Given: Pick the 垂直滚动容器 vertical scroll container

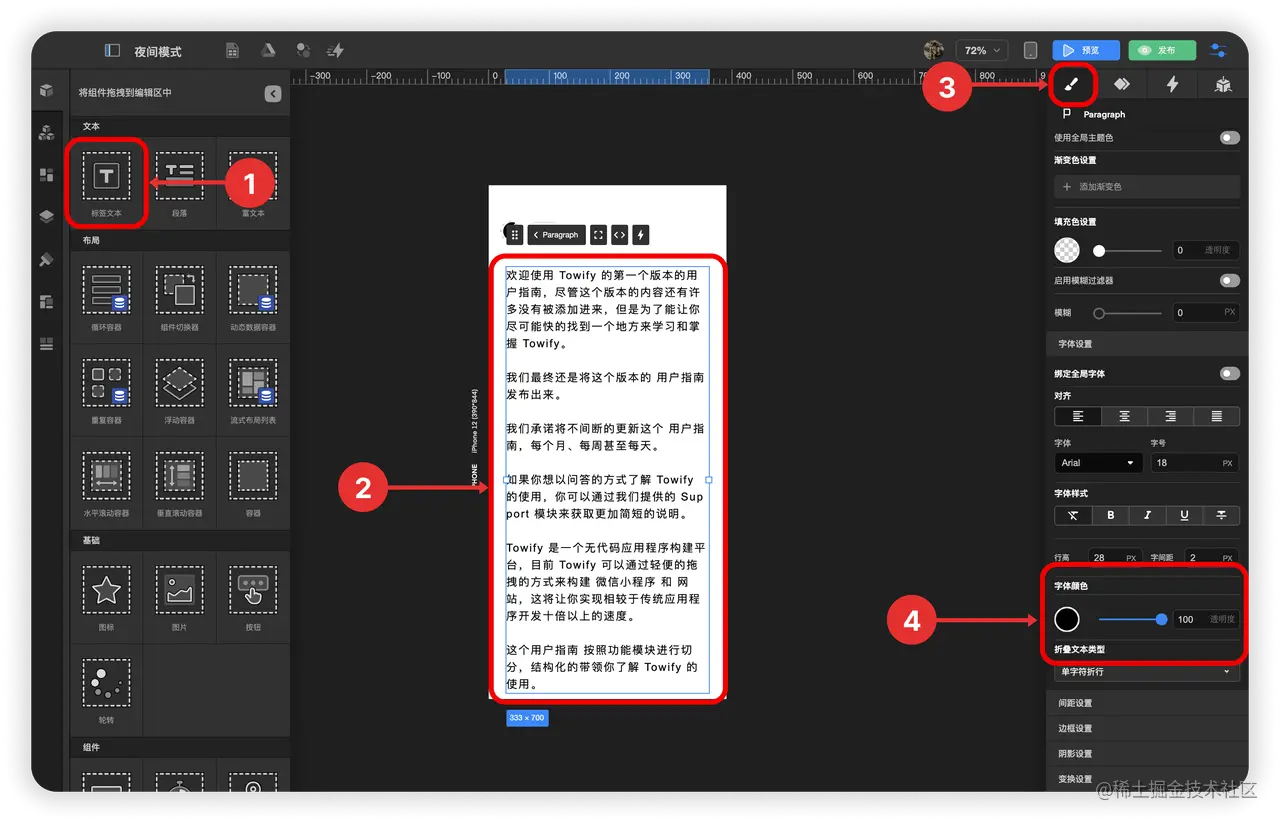Looking at the screenshot, I should pyautogui.click(x=179, y=483).
